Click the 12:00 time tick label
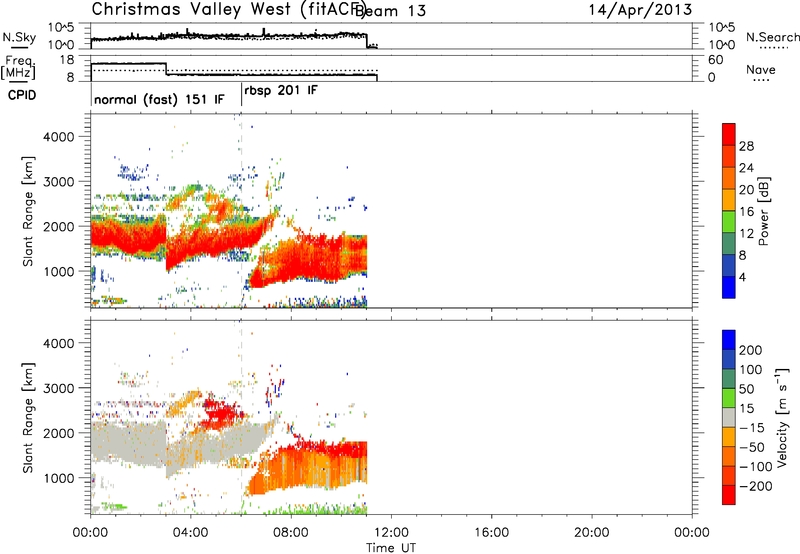 [x=391, y=533]
